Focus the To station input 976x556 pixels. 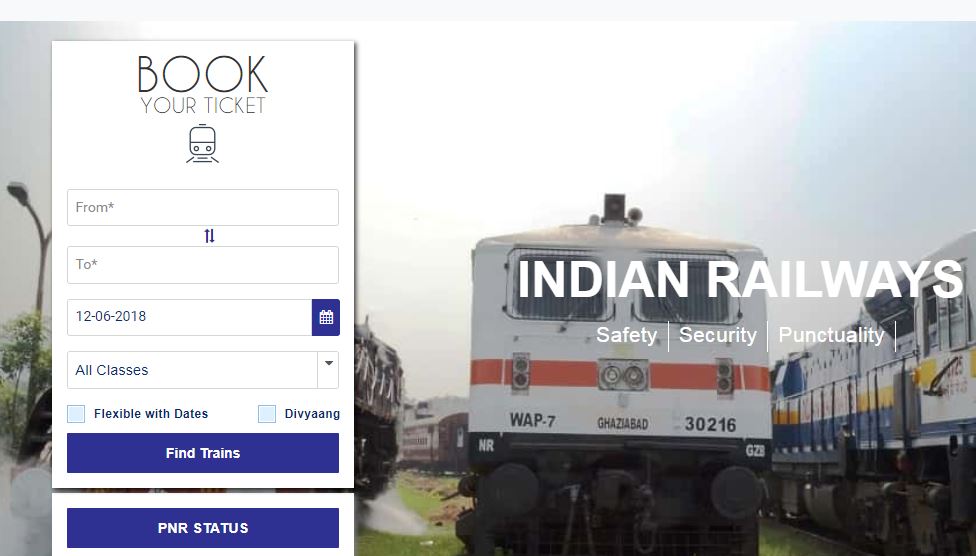203,265
